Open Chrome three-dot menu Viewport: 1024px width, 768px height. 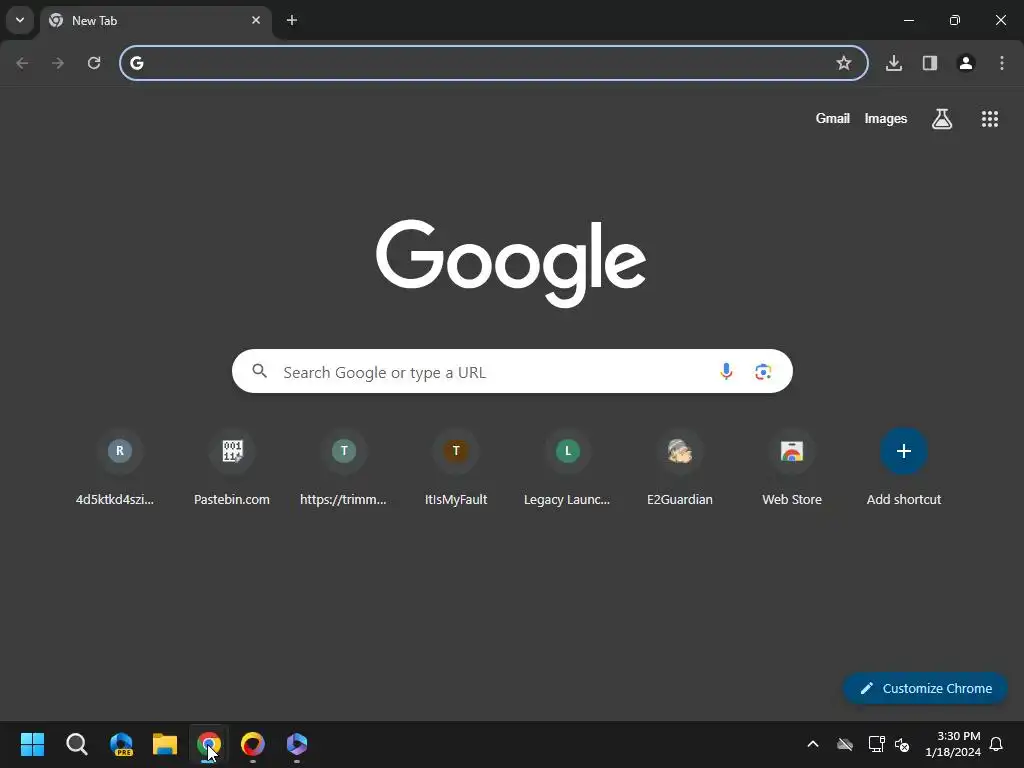pyautogui.click(x=1002, y=63)
